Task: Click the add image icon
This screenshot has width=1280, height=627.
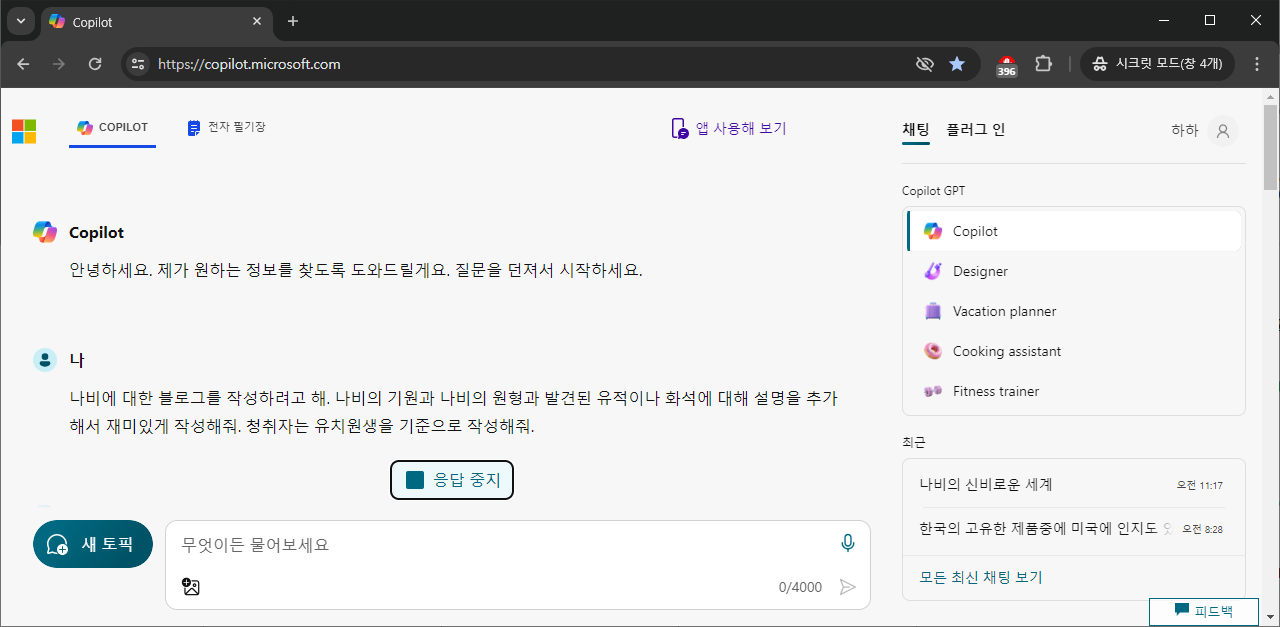Action: click(191, 587)
